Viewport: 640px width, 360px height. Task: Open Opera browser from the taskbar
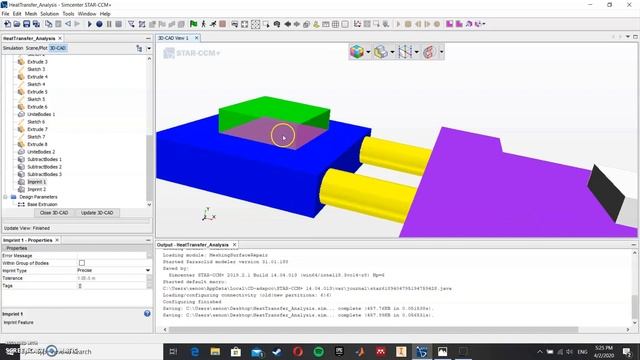coord(298,351)
